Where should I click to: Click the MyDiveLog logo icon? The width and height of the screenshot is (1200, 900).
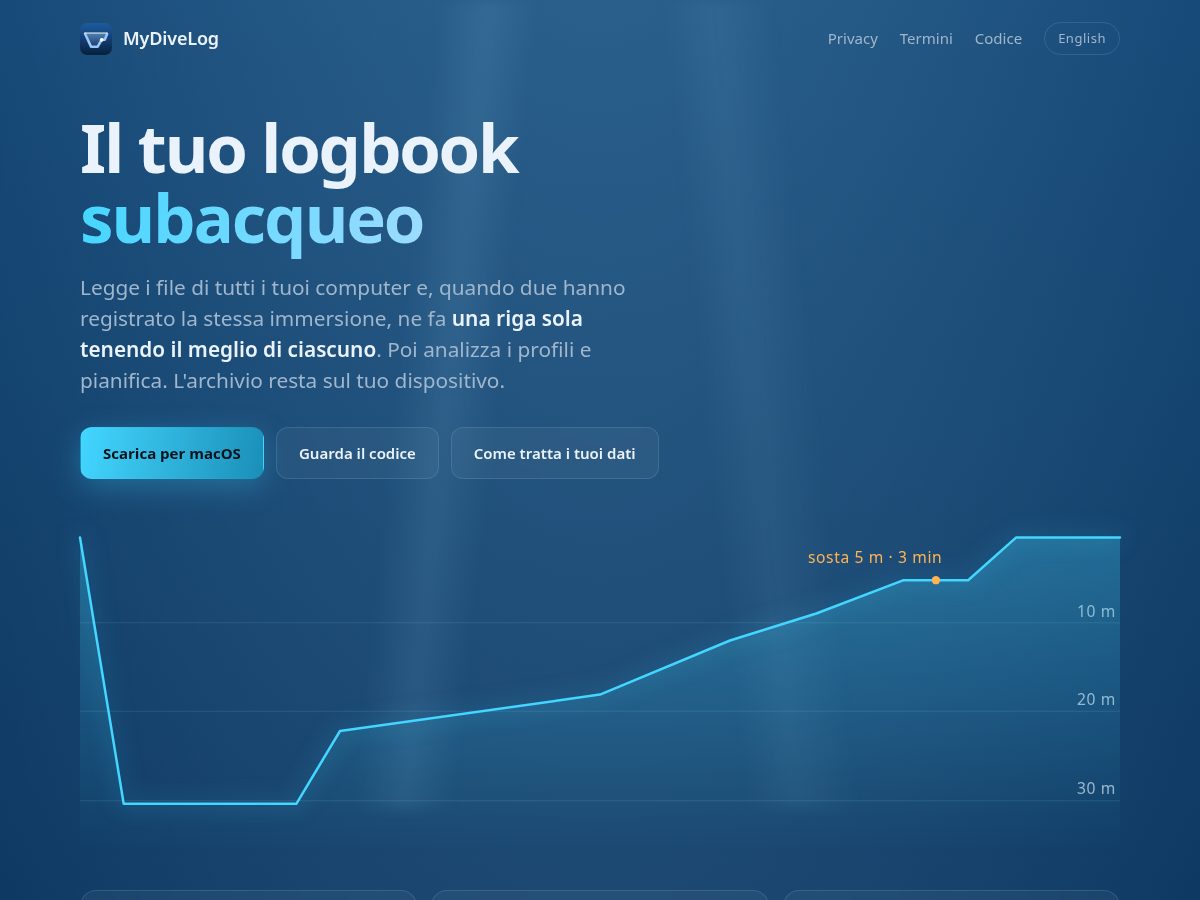pyautogui.click(x=96, y=39)
